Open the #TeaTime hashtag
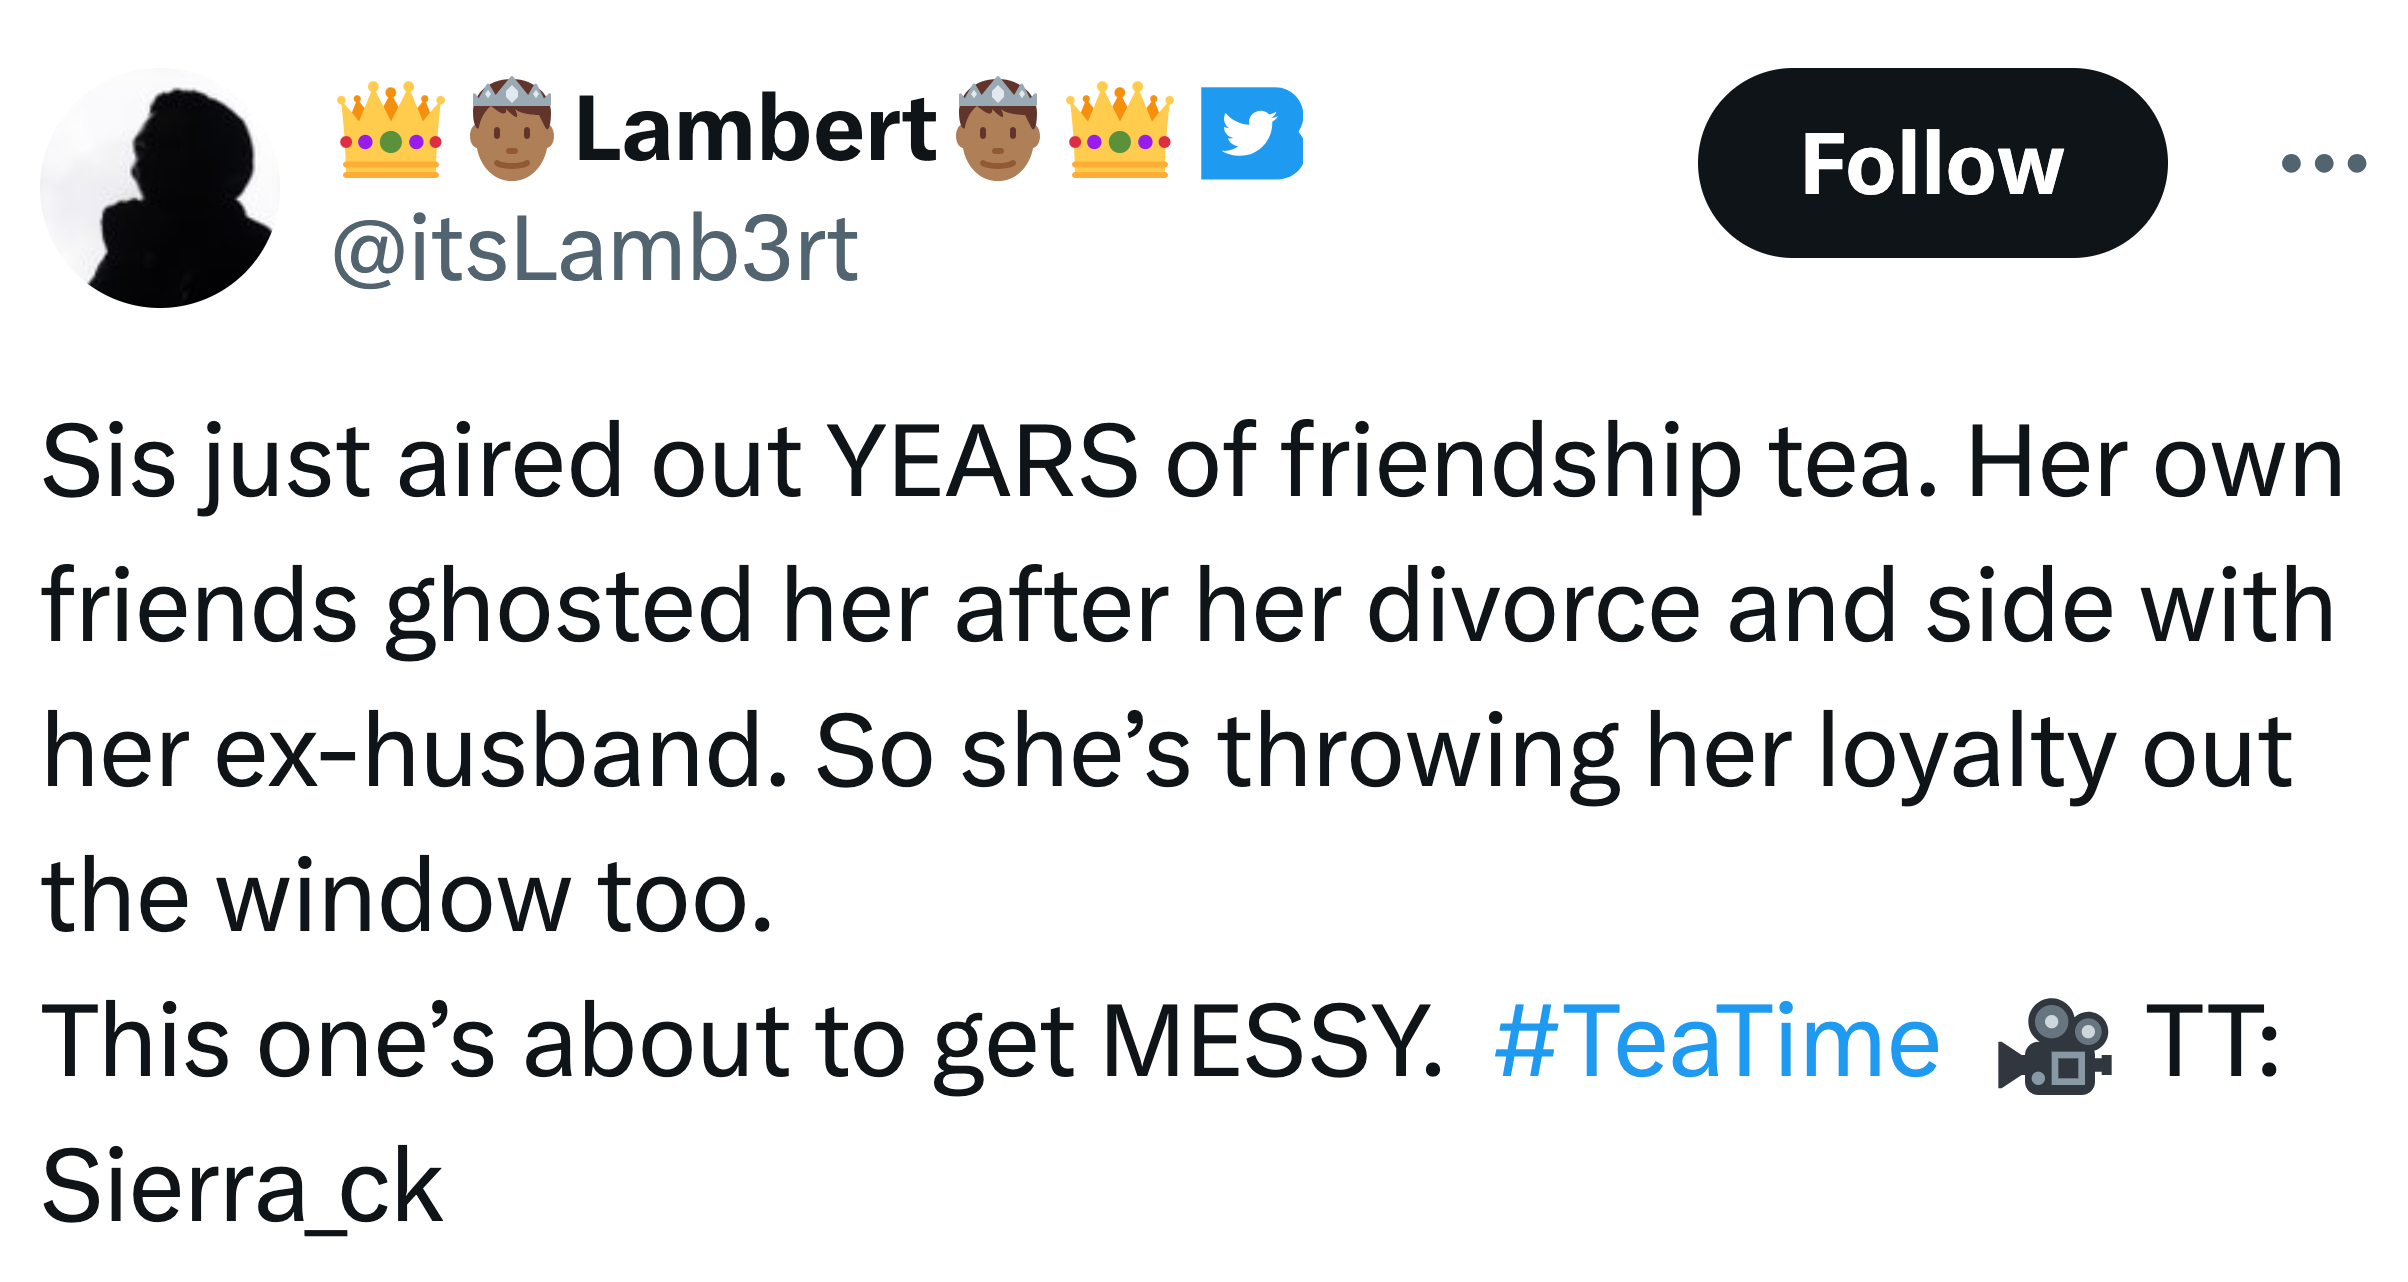Screen dimensions: 2408x1282 pos(1716,1043)
